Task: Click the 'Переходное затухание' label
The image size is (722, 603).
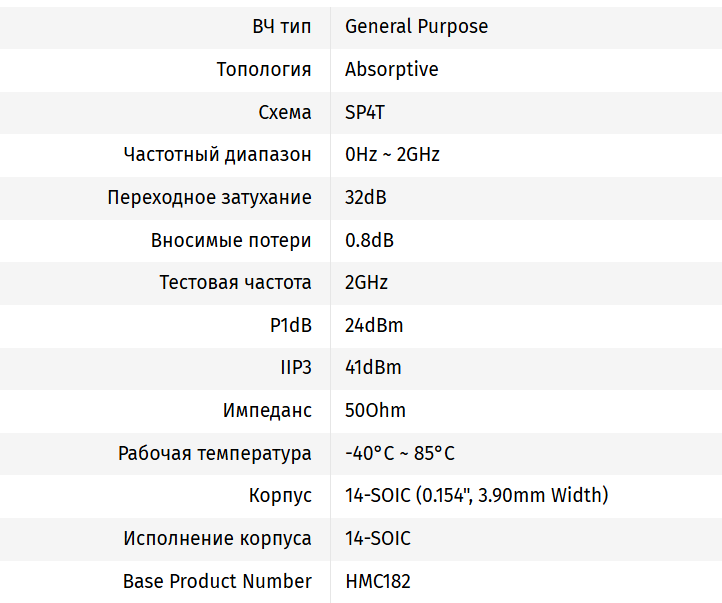Action: pyautogui.click(x=209, y=198)
